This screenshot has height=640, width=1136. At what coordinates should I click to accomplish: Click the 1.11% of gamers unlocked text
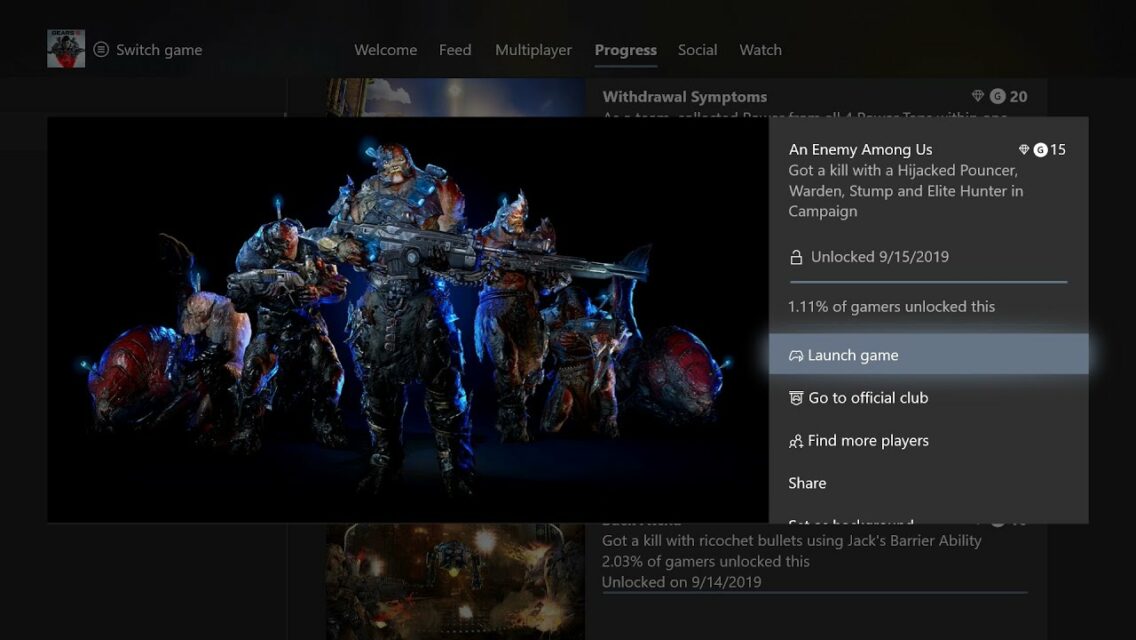pyautogui.click(x=891, y=307)
